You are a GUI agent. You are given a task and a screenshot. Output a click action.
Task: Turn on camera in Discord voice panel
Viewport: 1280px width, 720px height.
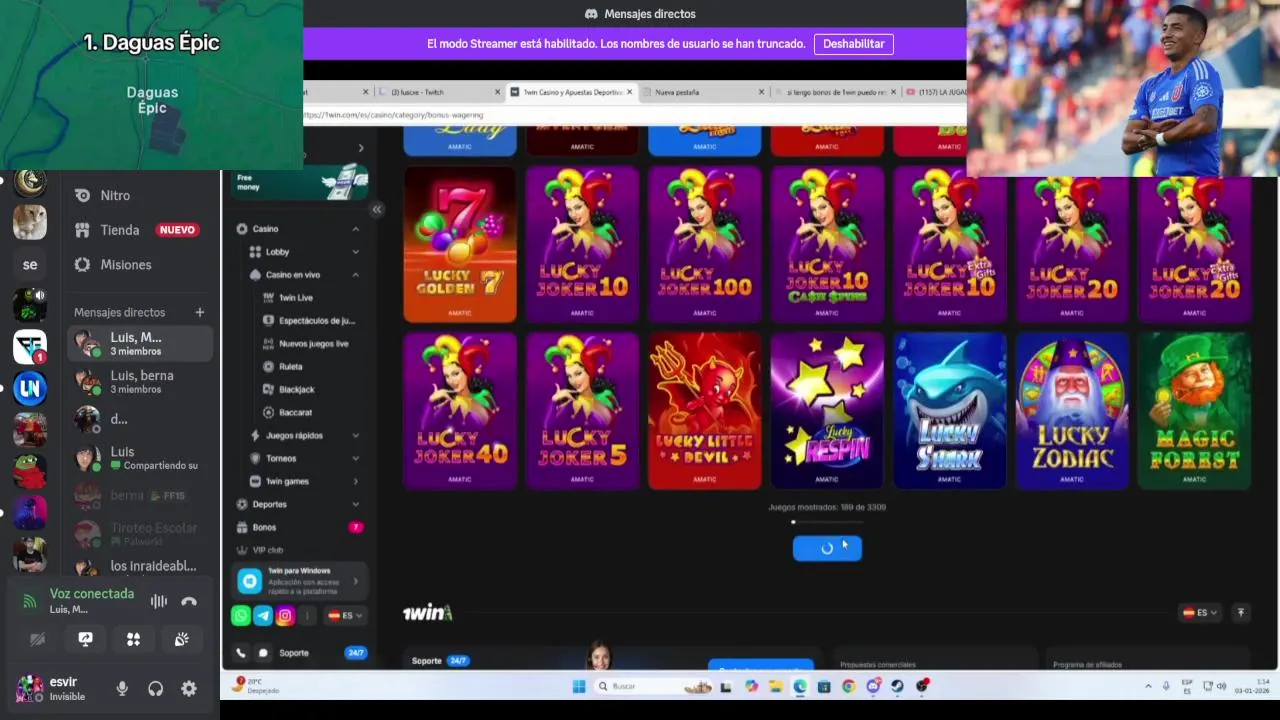click(38, 639)
